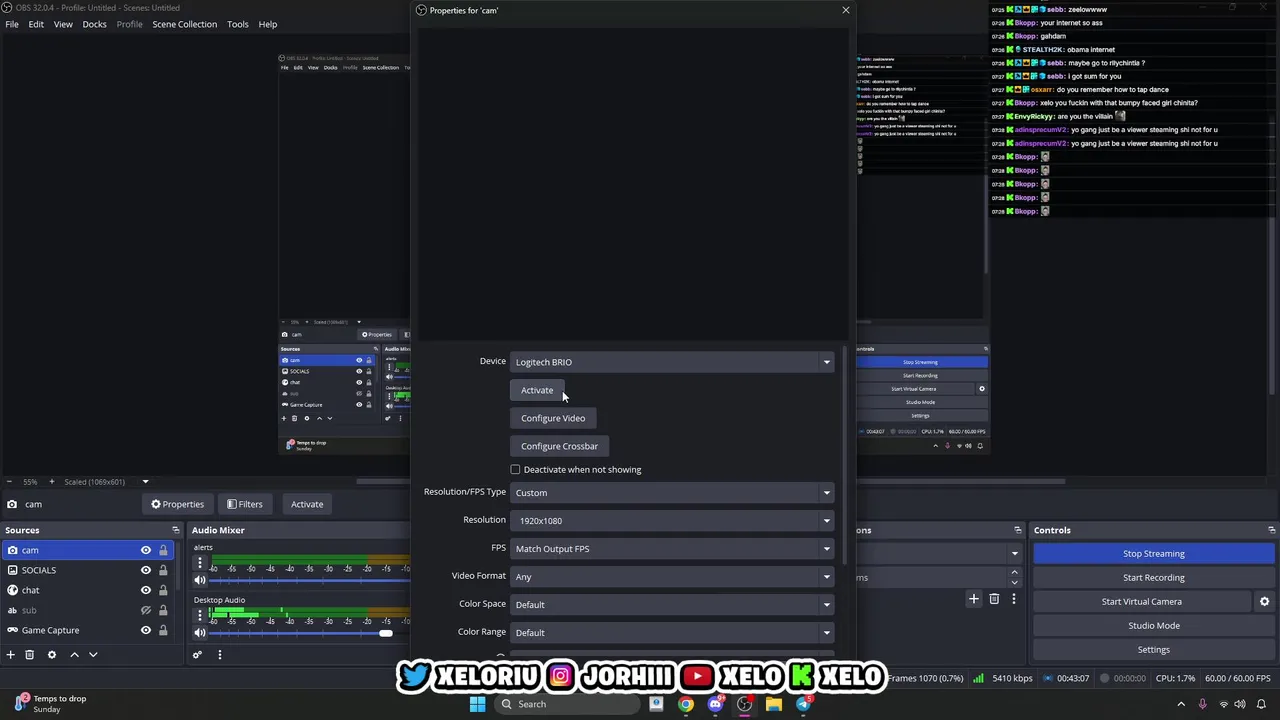Select the Game Capture source row
1280x720 pixels.
tap(88, 630)
